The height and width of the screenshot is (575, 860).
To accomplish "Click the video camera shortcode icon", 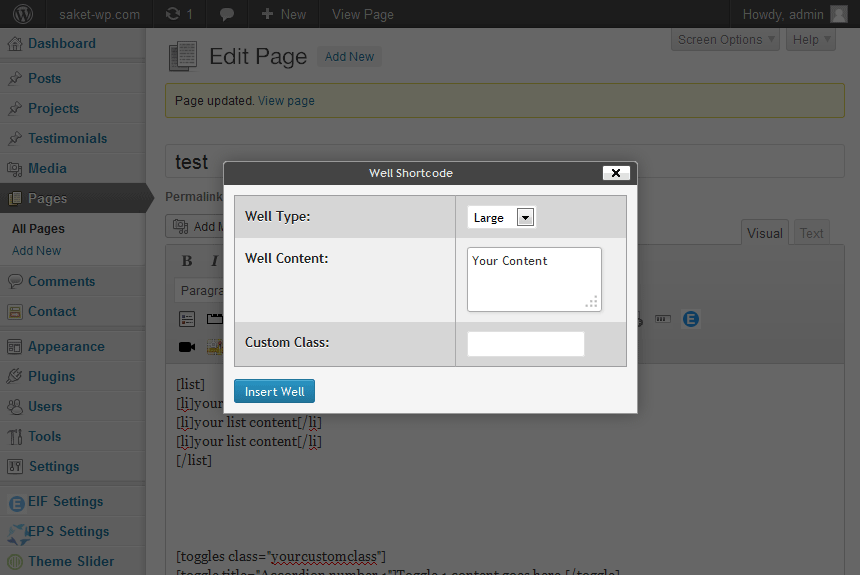I will 187,347.
